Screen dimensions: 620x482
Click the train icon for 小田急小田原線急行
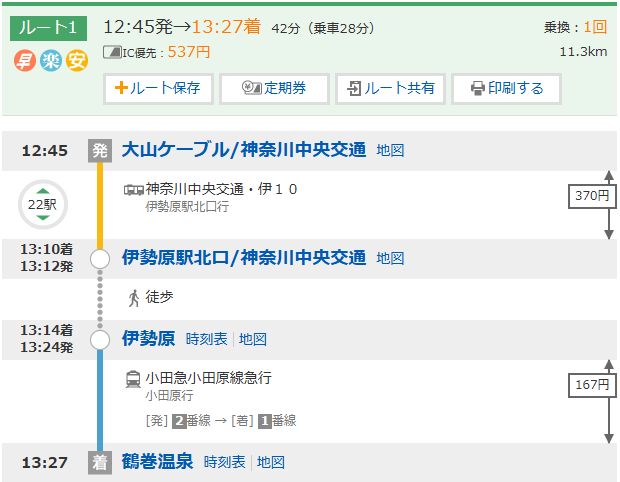tap(133, 378)
